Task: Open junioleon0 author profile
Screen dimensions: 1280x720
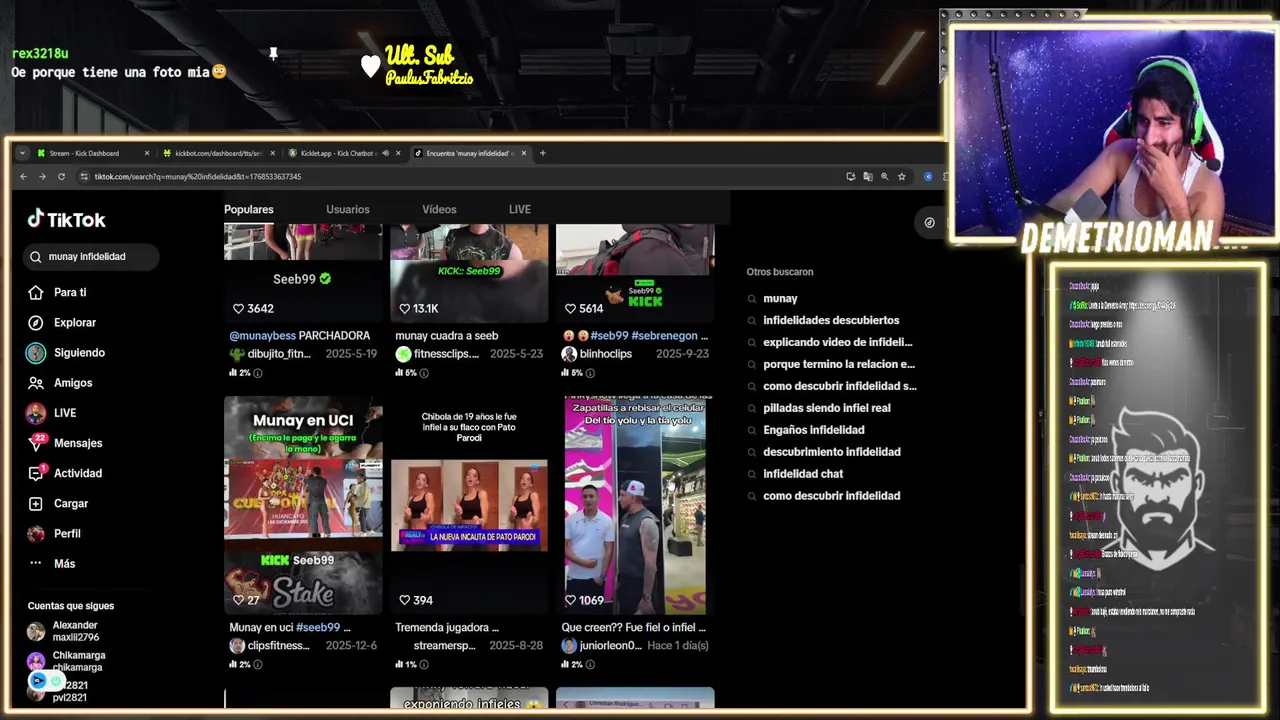Action: pyautogui.click(x=611, y=646)
